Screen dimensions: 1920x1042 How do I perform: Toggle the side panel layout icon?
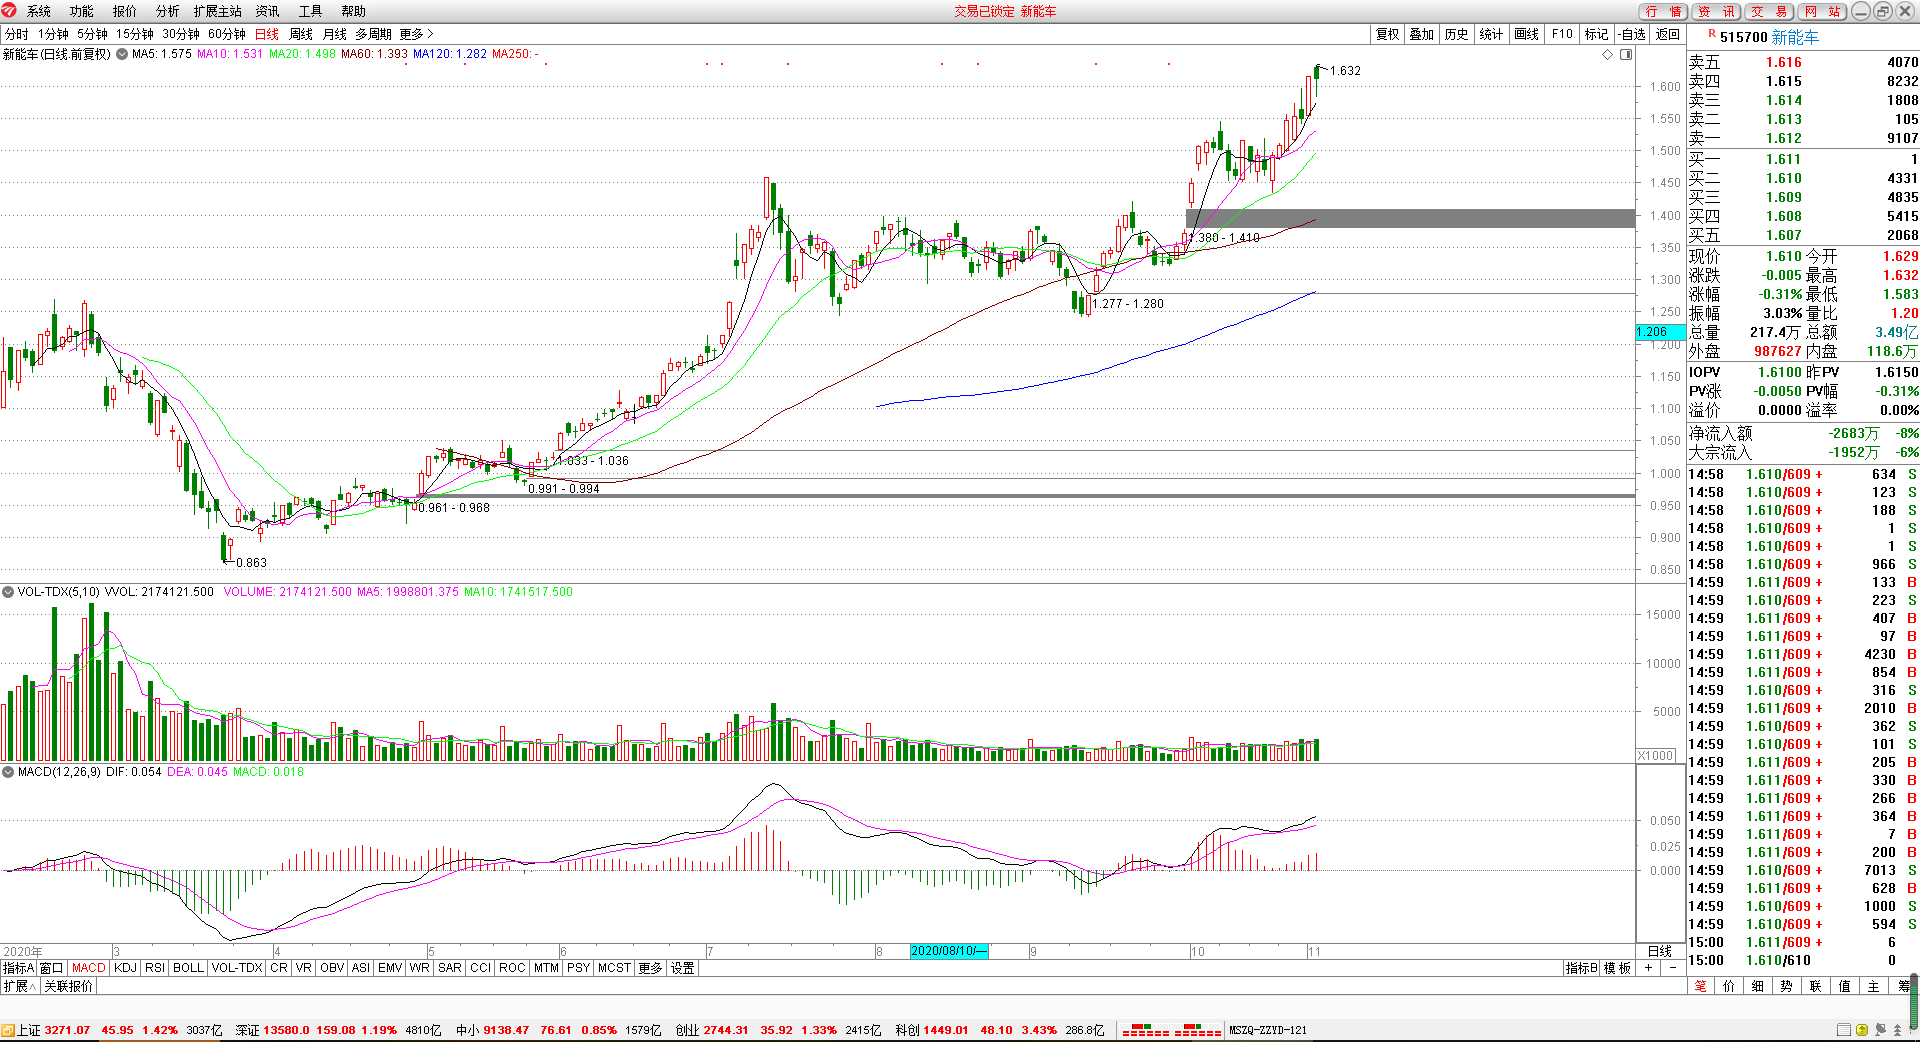tap(1626, 55)
